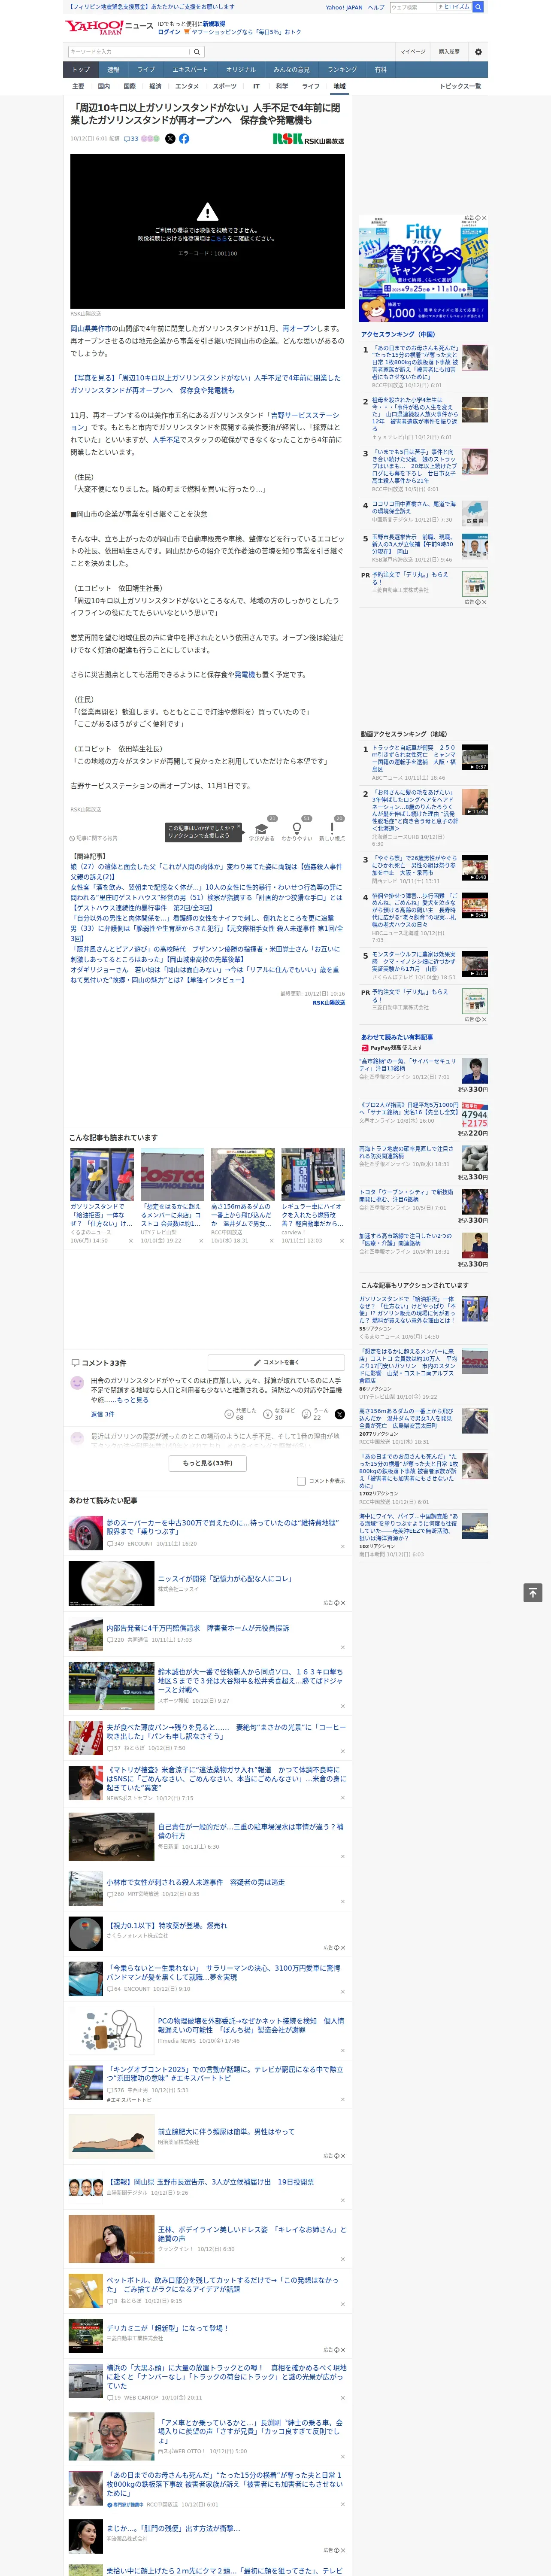Switch to the トップ tab
Screen dimensions: 551x2576
tap(81, 70)
